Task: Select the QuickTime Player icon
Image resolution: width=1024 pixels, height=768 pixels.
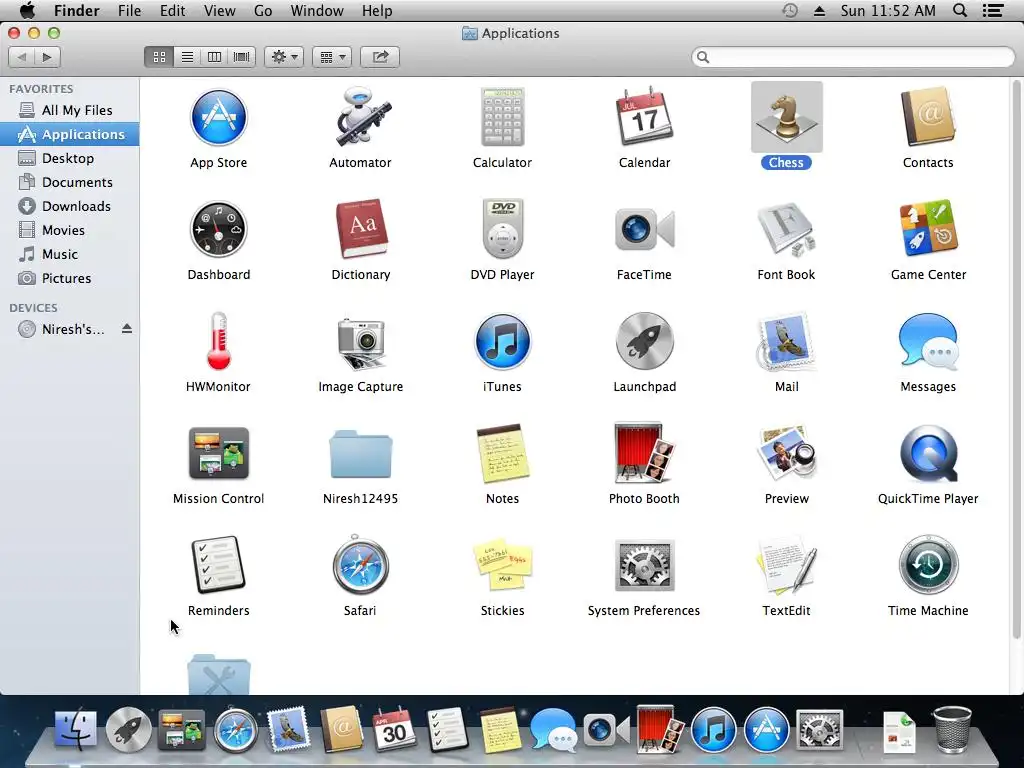Action: [928, 454]
